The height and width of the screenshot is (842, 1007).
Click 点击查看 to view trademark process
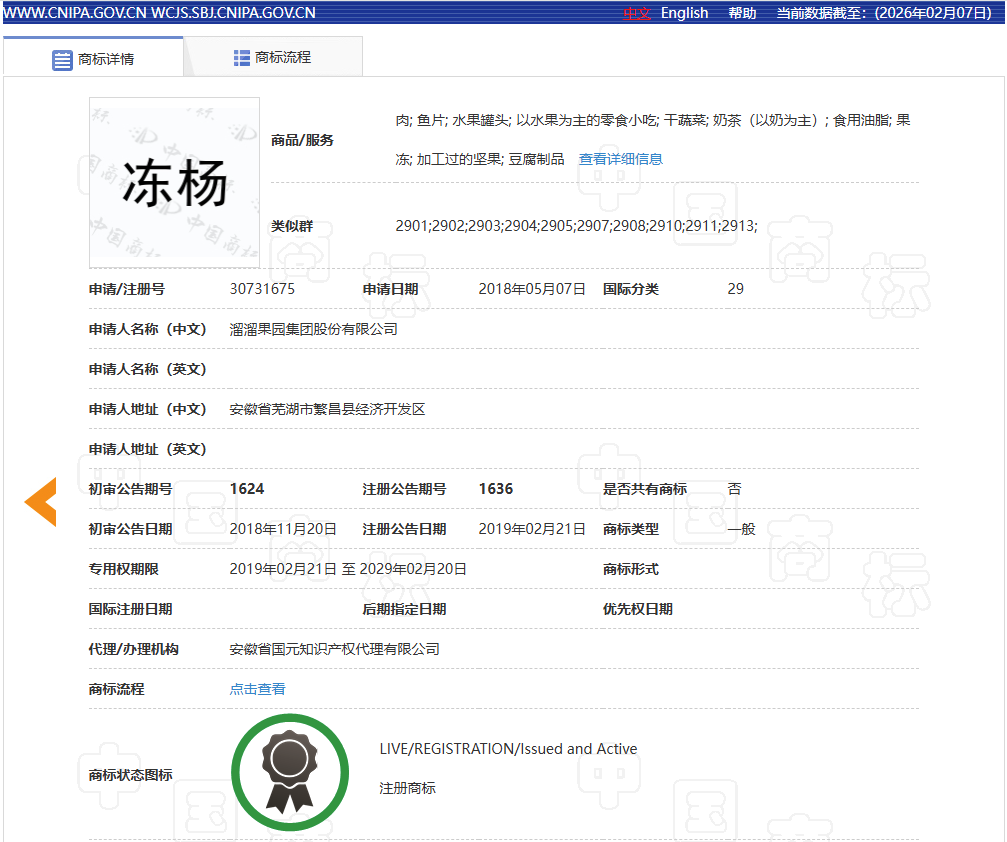(257, 689)
